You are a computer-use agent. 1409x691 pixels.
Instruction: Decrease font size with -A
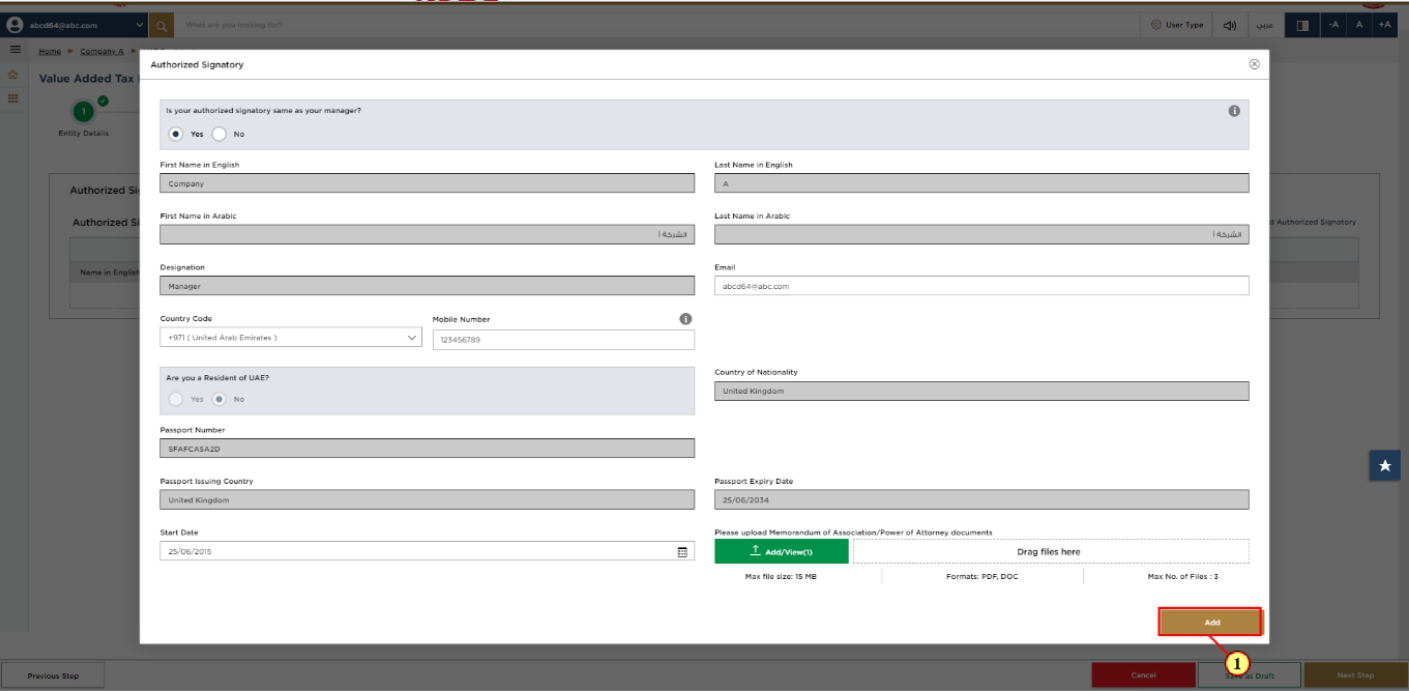coord(1334,25)
